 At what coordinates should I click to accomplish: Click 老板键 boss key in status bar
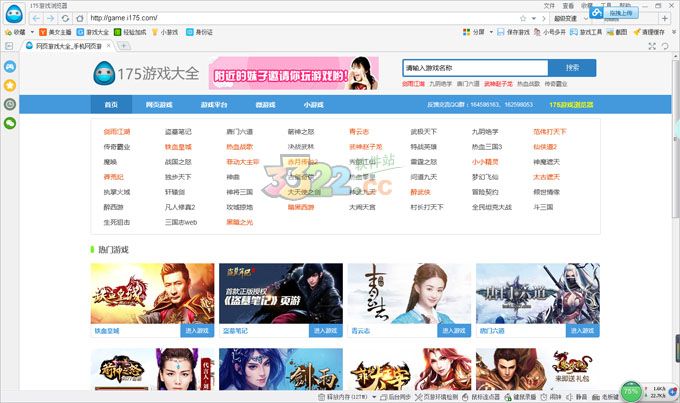[605, 397]
